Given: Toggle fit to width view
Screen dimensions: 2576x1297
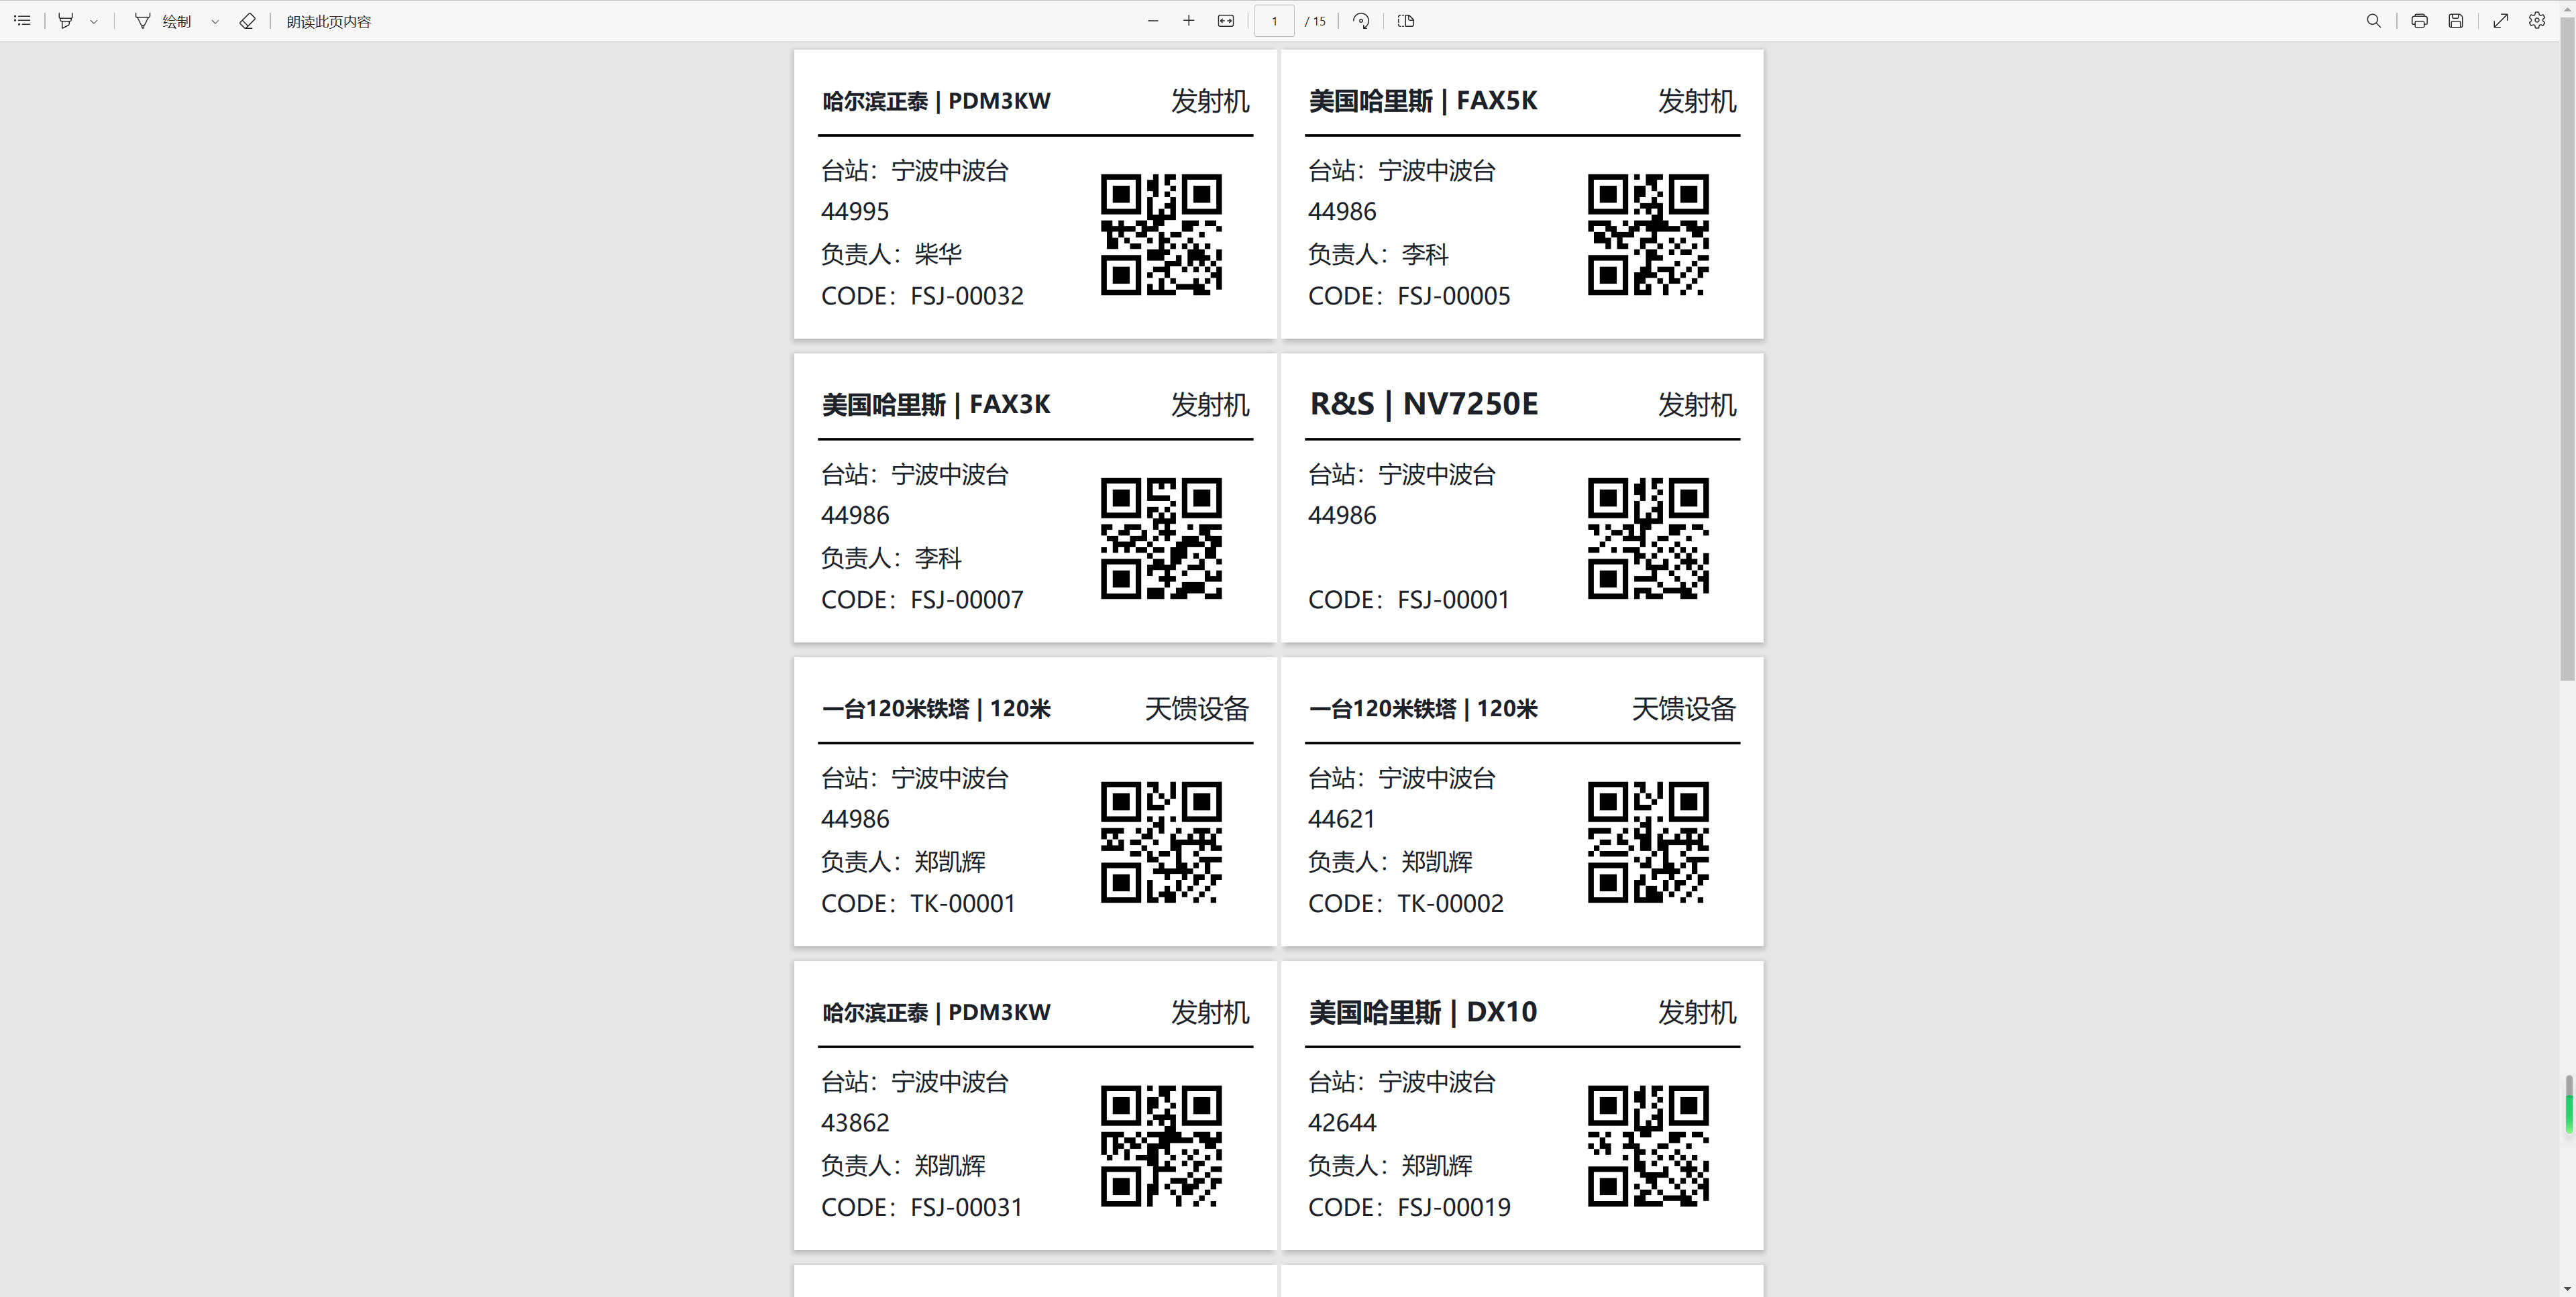Looking at the screenshot, I should 1225,21.
